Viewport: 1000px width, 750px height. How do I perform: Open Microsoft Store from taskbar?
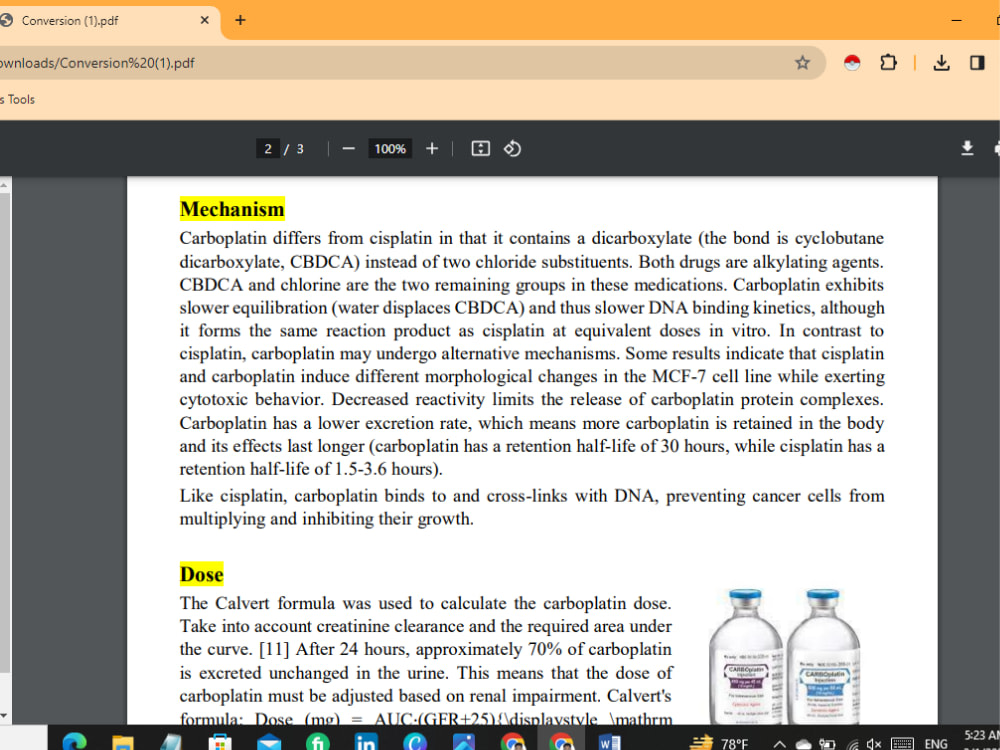click(220, 742)
